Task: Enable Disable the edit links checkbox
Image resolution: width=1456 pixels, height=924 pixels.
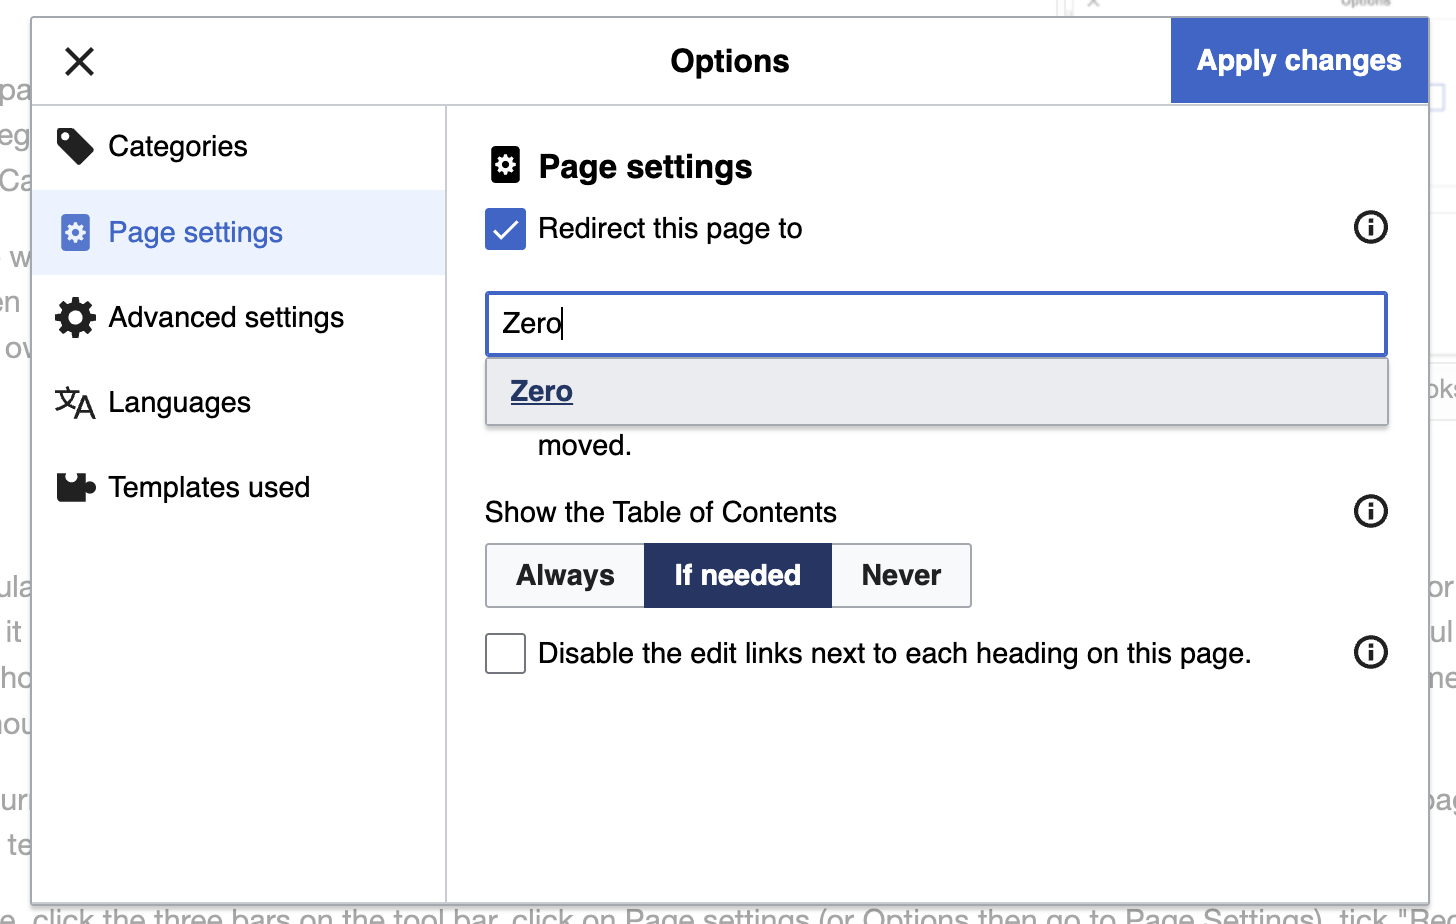Action: [x=505, y=654]
